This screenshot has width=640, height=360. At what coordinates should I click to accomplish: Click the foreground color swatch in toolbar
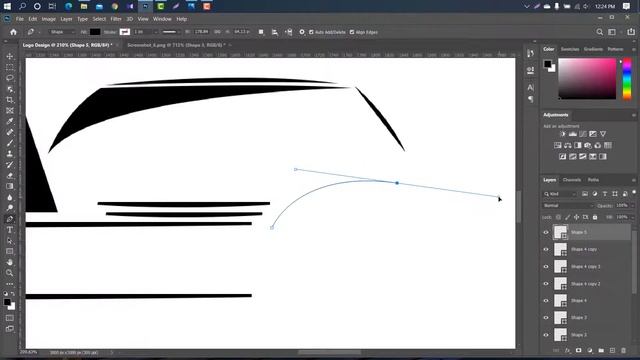pos(7,302)
